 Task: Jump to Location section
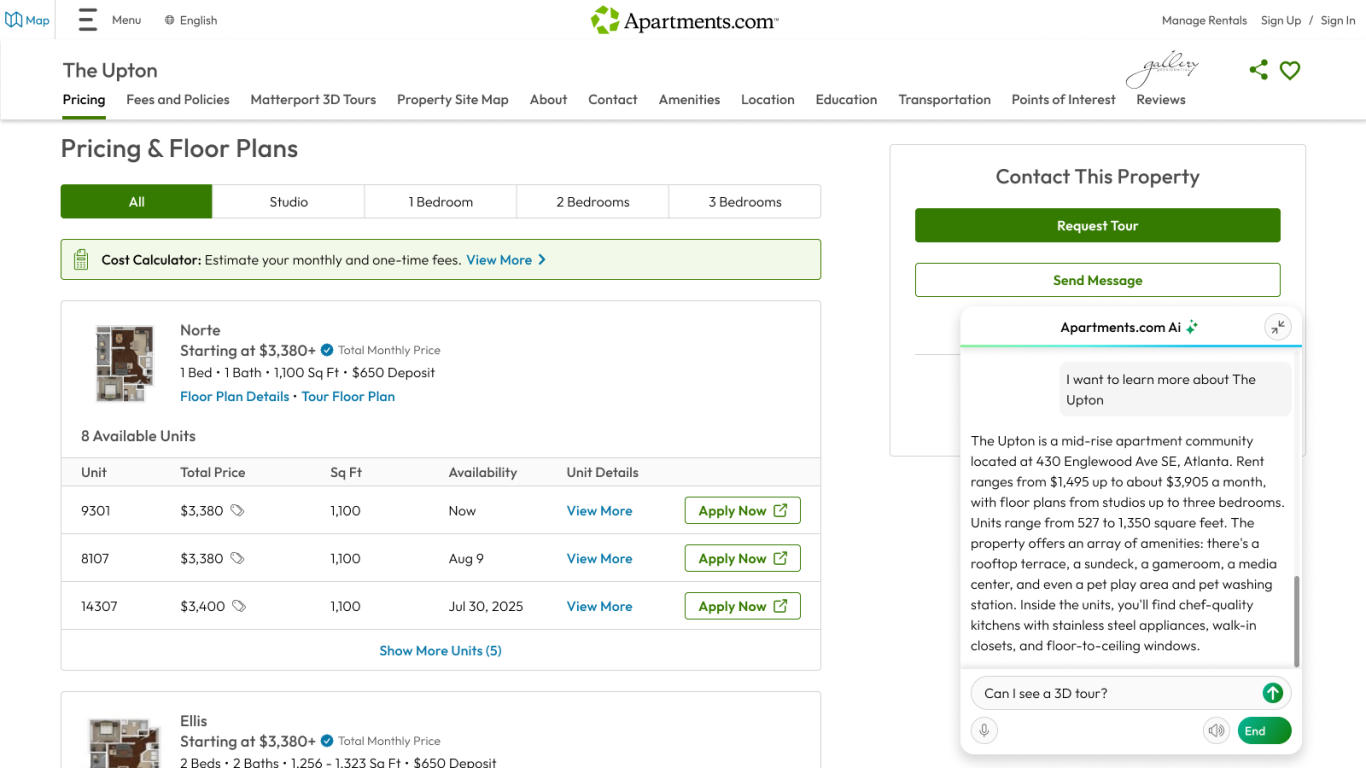pos(768,100)
